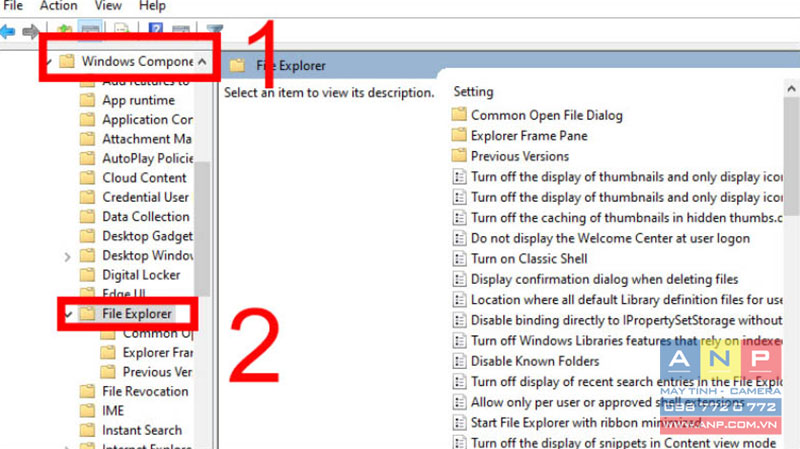Select Location where all default Library definition setting
The width and height of the screenshot is (800, 449).
626,300
